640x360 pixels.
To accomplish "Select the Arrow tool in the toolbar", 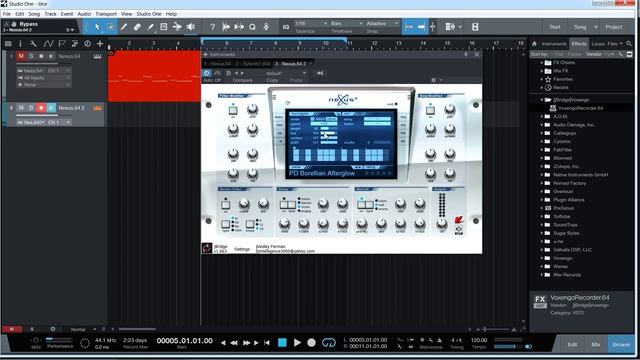I will [x=97, y=27].
